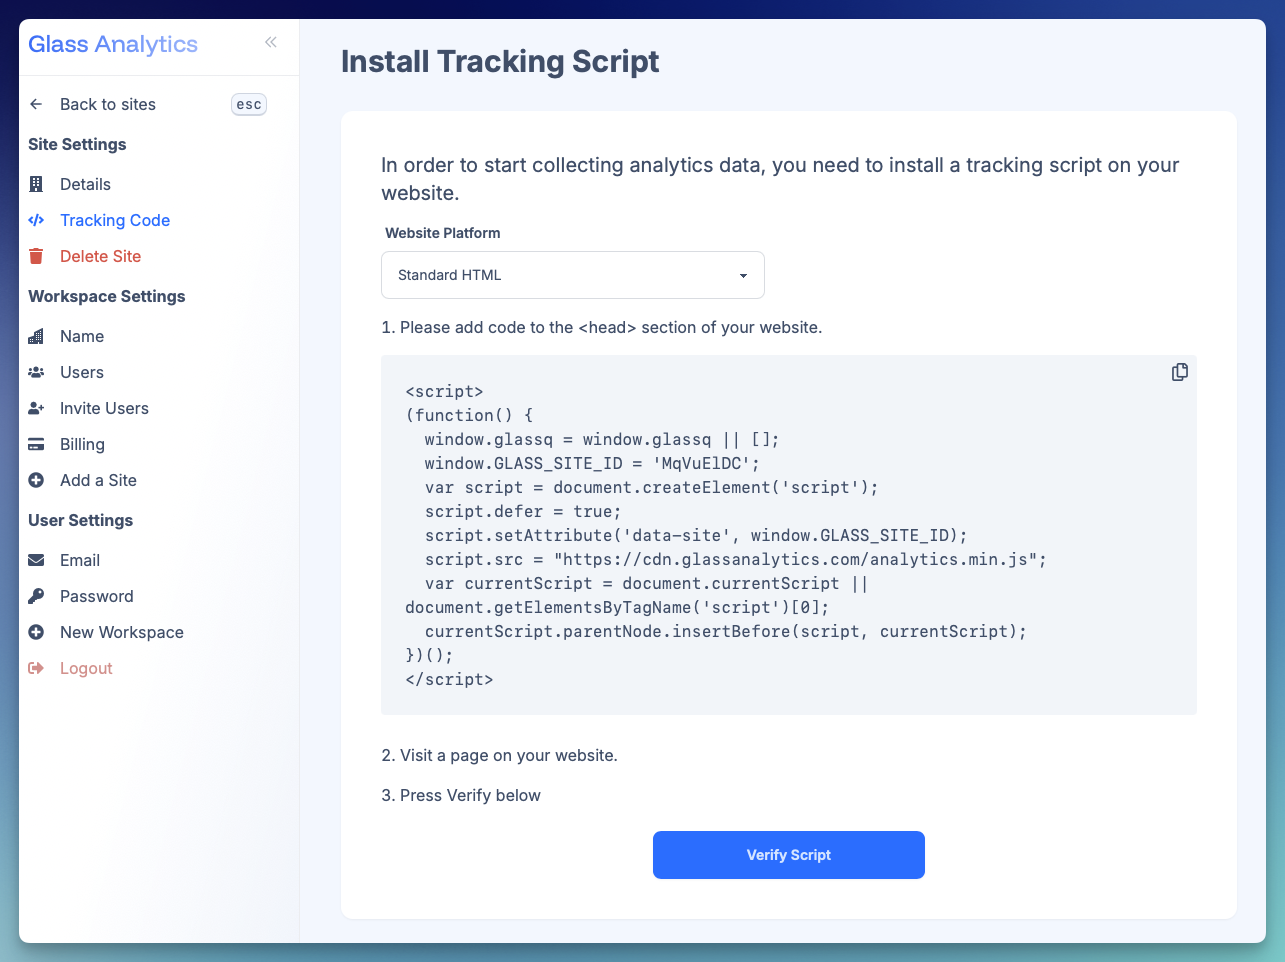
Task: Open Billing settings
Action: coord(82,444)
